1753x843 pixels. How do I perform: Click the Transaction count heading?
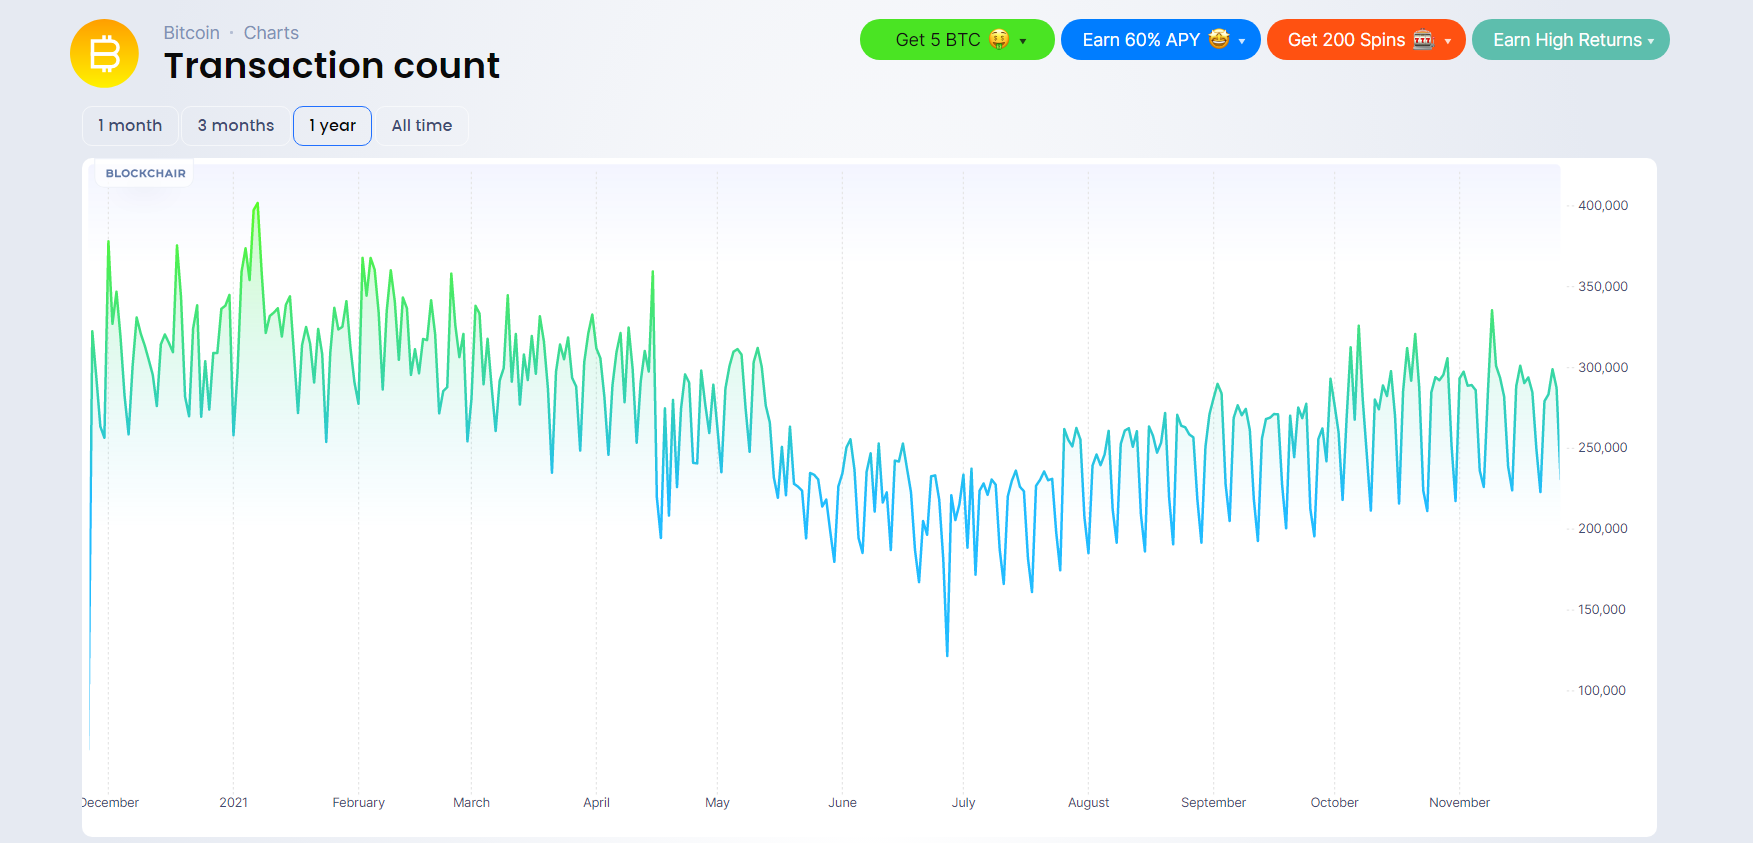(x=331, y=66)
